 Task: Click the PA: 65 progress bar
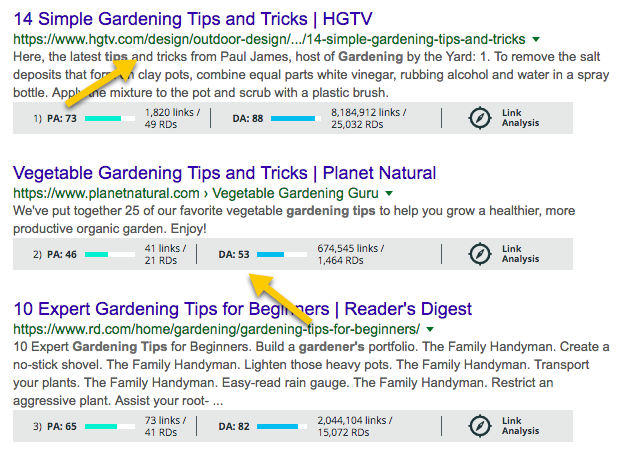(x=110, y=425)
